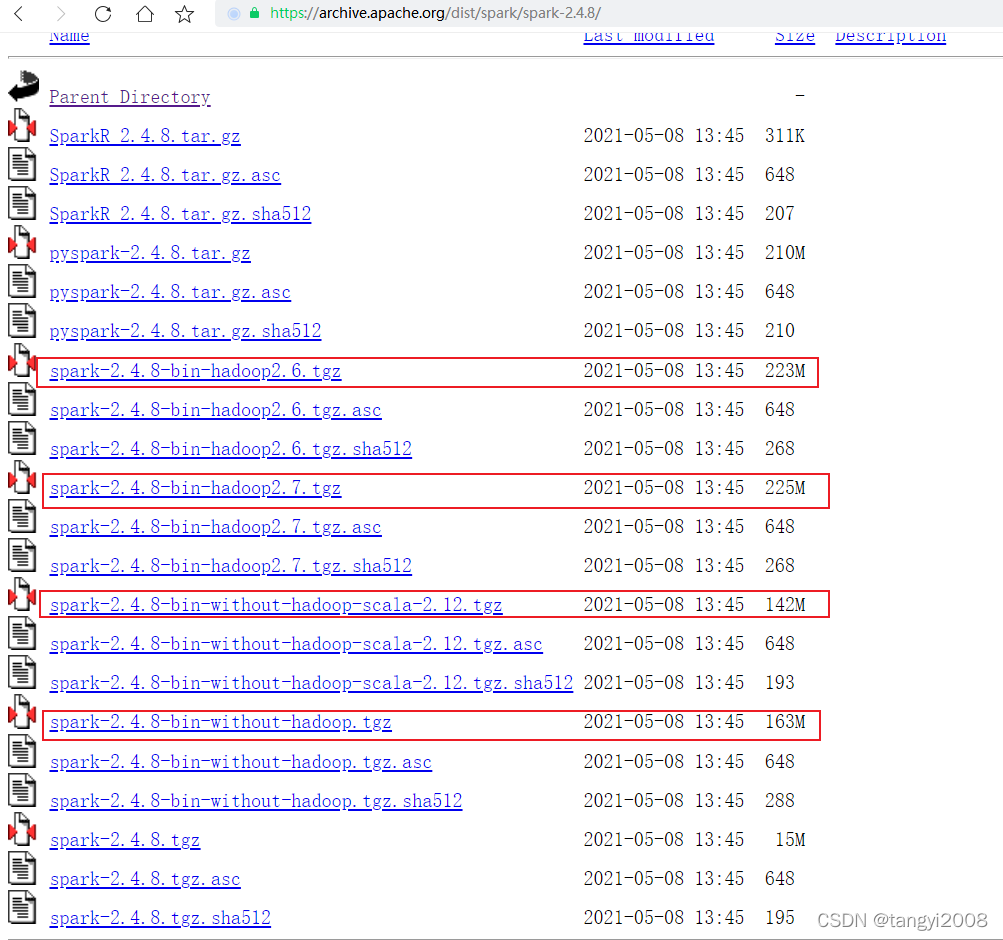Open spark-2.4.8.tgz.asc link

pos(145,879)
